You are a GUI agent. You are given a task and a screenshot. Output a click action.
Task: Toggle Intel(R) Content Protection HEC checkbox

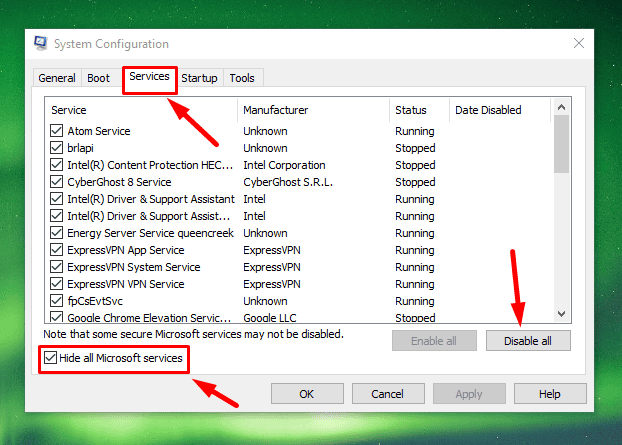tap(56, 165)
